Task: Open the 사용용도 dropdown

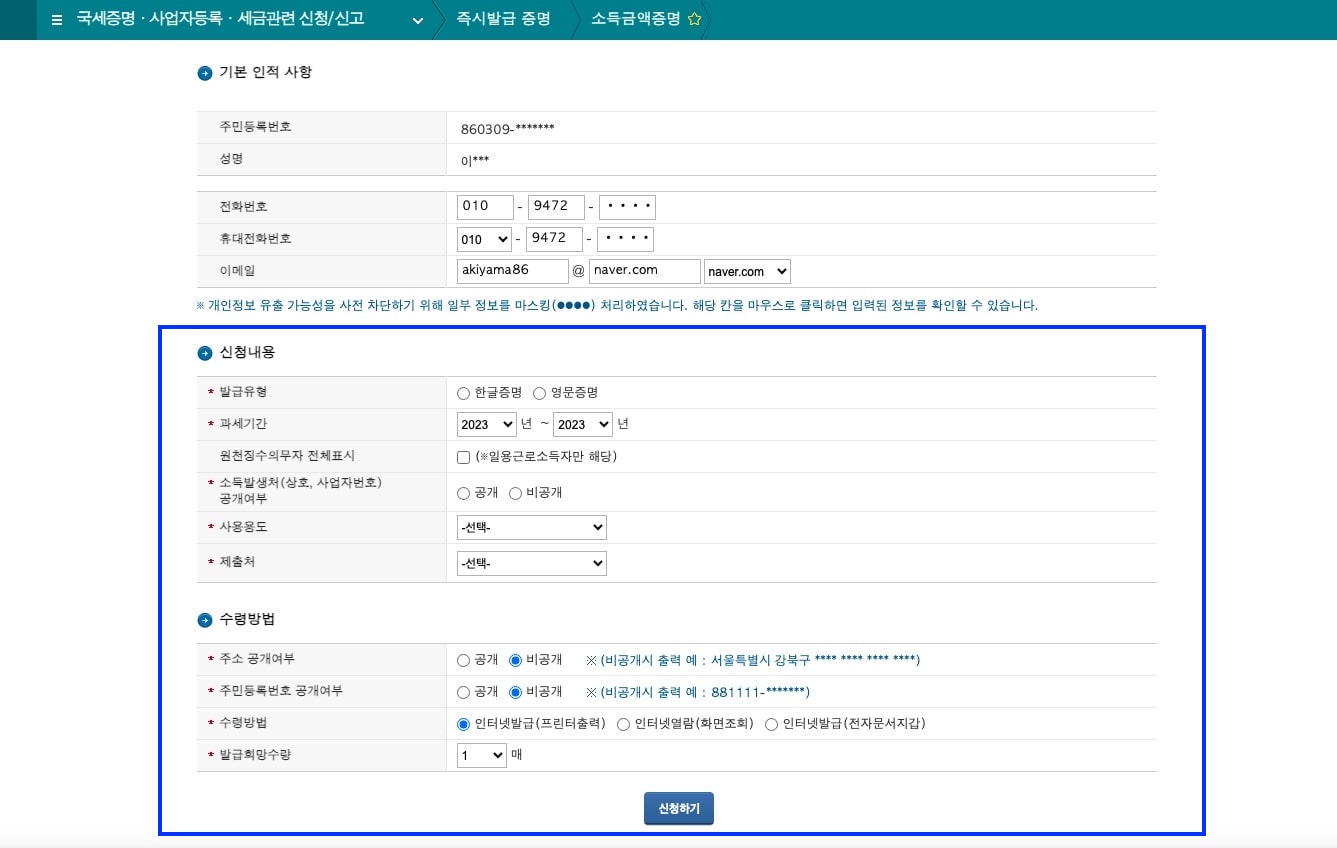Action: coord(532,527)
